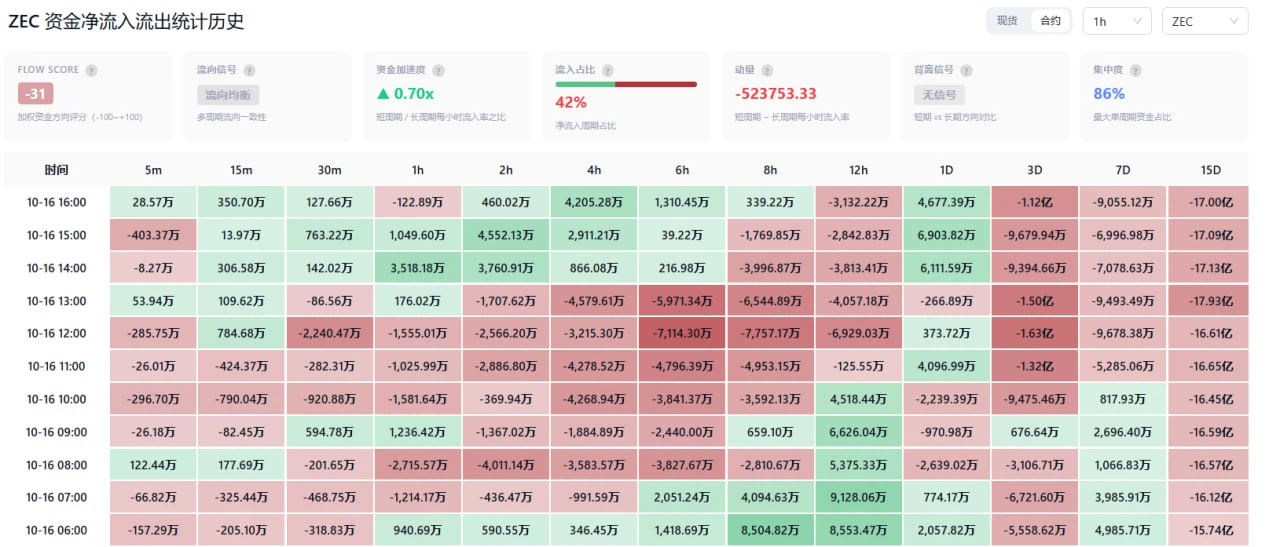Screen dimensions: 1280x547
Task: Click the 86% concentration value
Action: 1109,94
